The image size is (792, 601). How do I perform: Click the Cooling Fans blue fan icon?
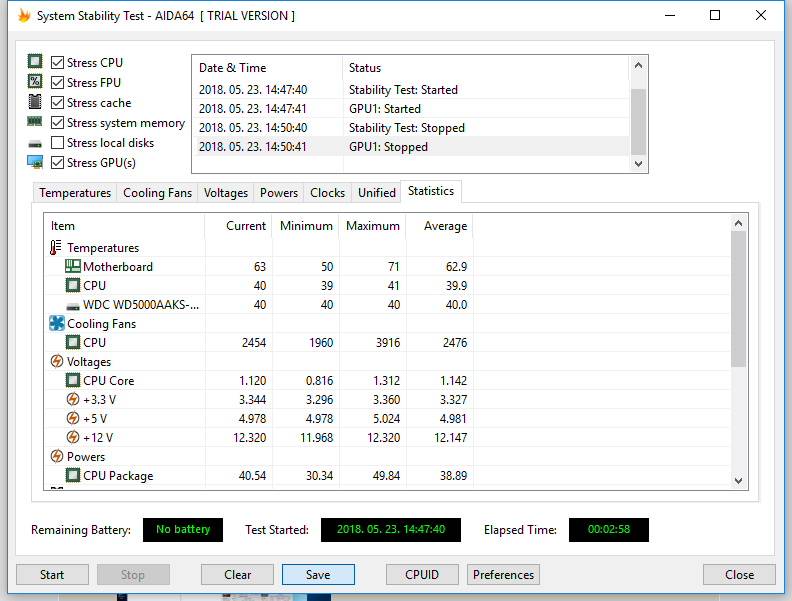[x=57, y=323]
